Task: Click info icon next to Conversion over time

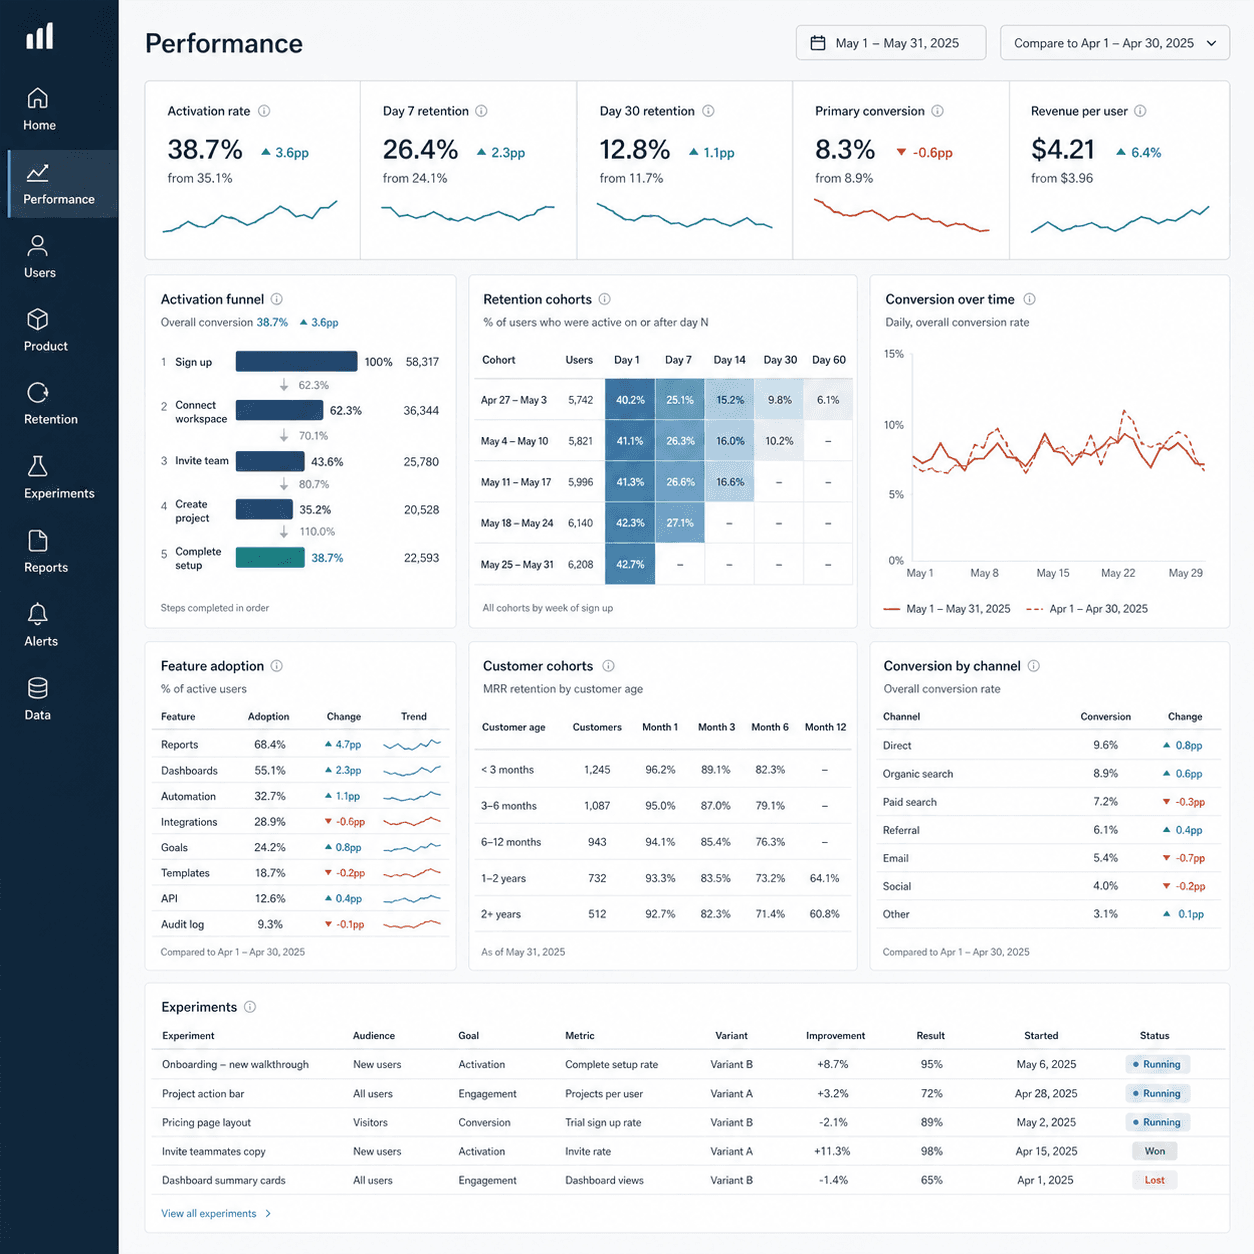Action: point(1029,299)
